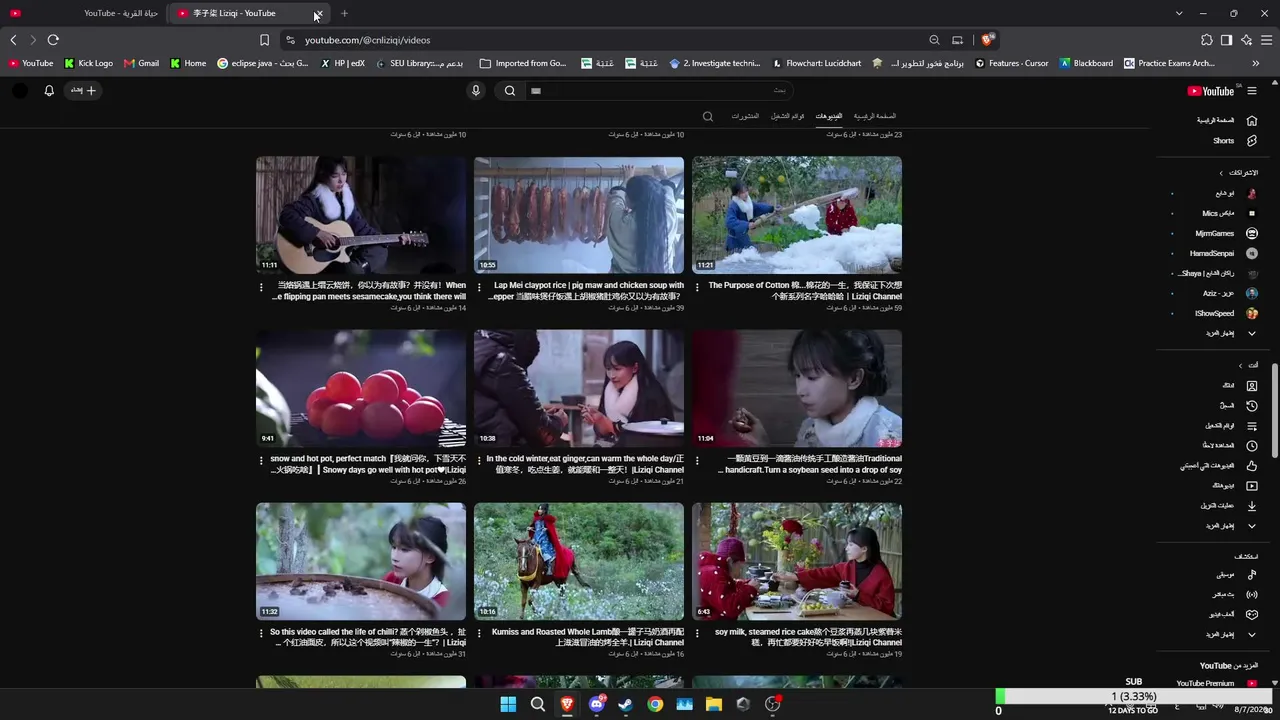1280x720 pixels.
Task: Show hidden bookmarks with the overflow chevron
Action: (1256, 63)
